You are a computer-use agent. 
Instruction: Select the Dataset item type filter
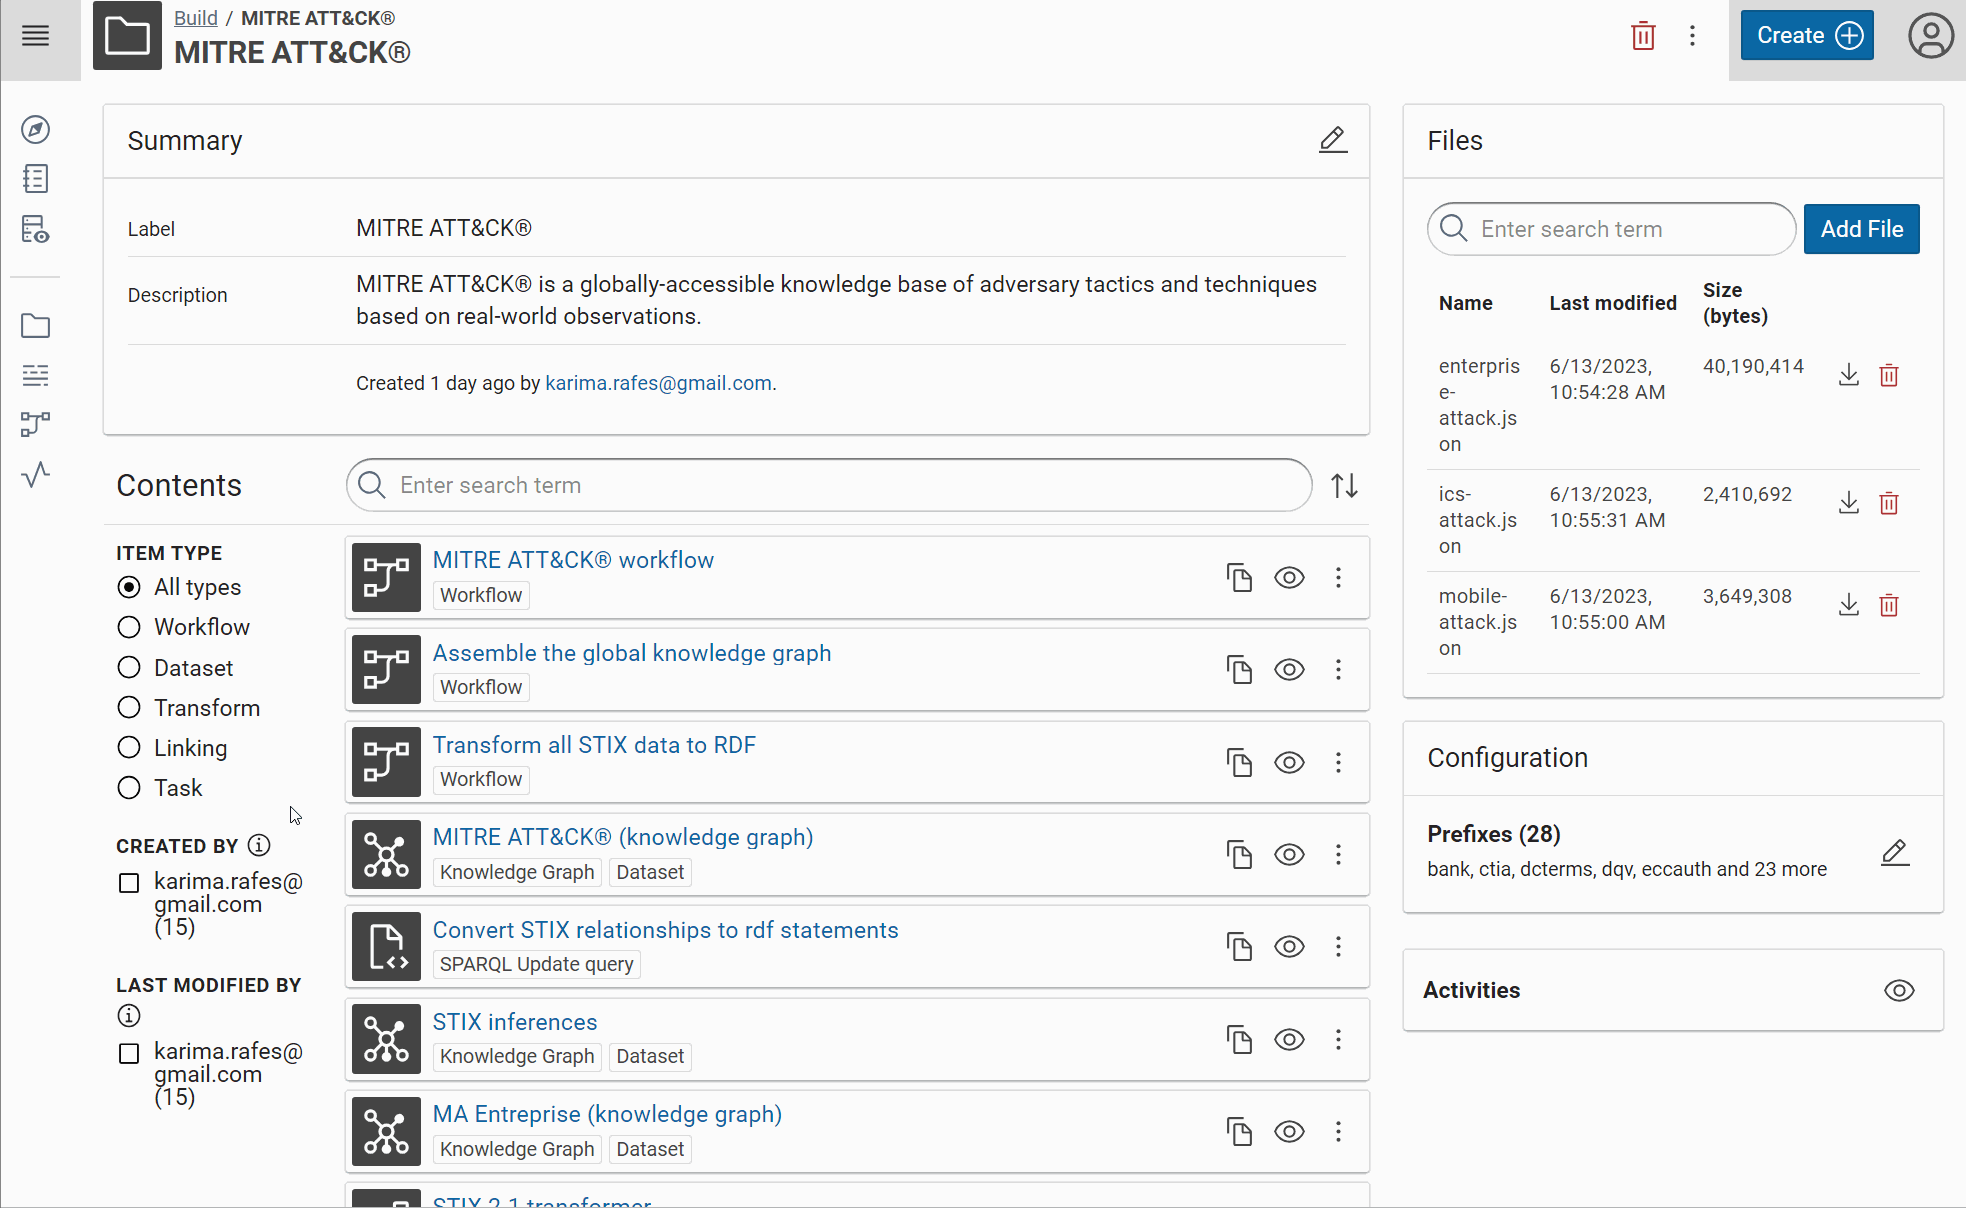[129, 667]
